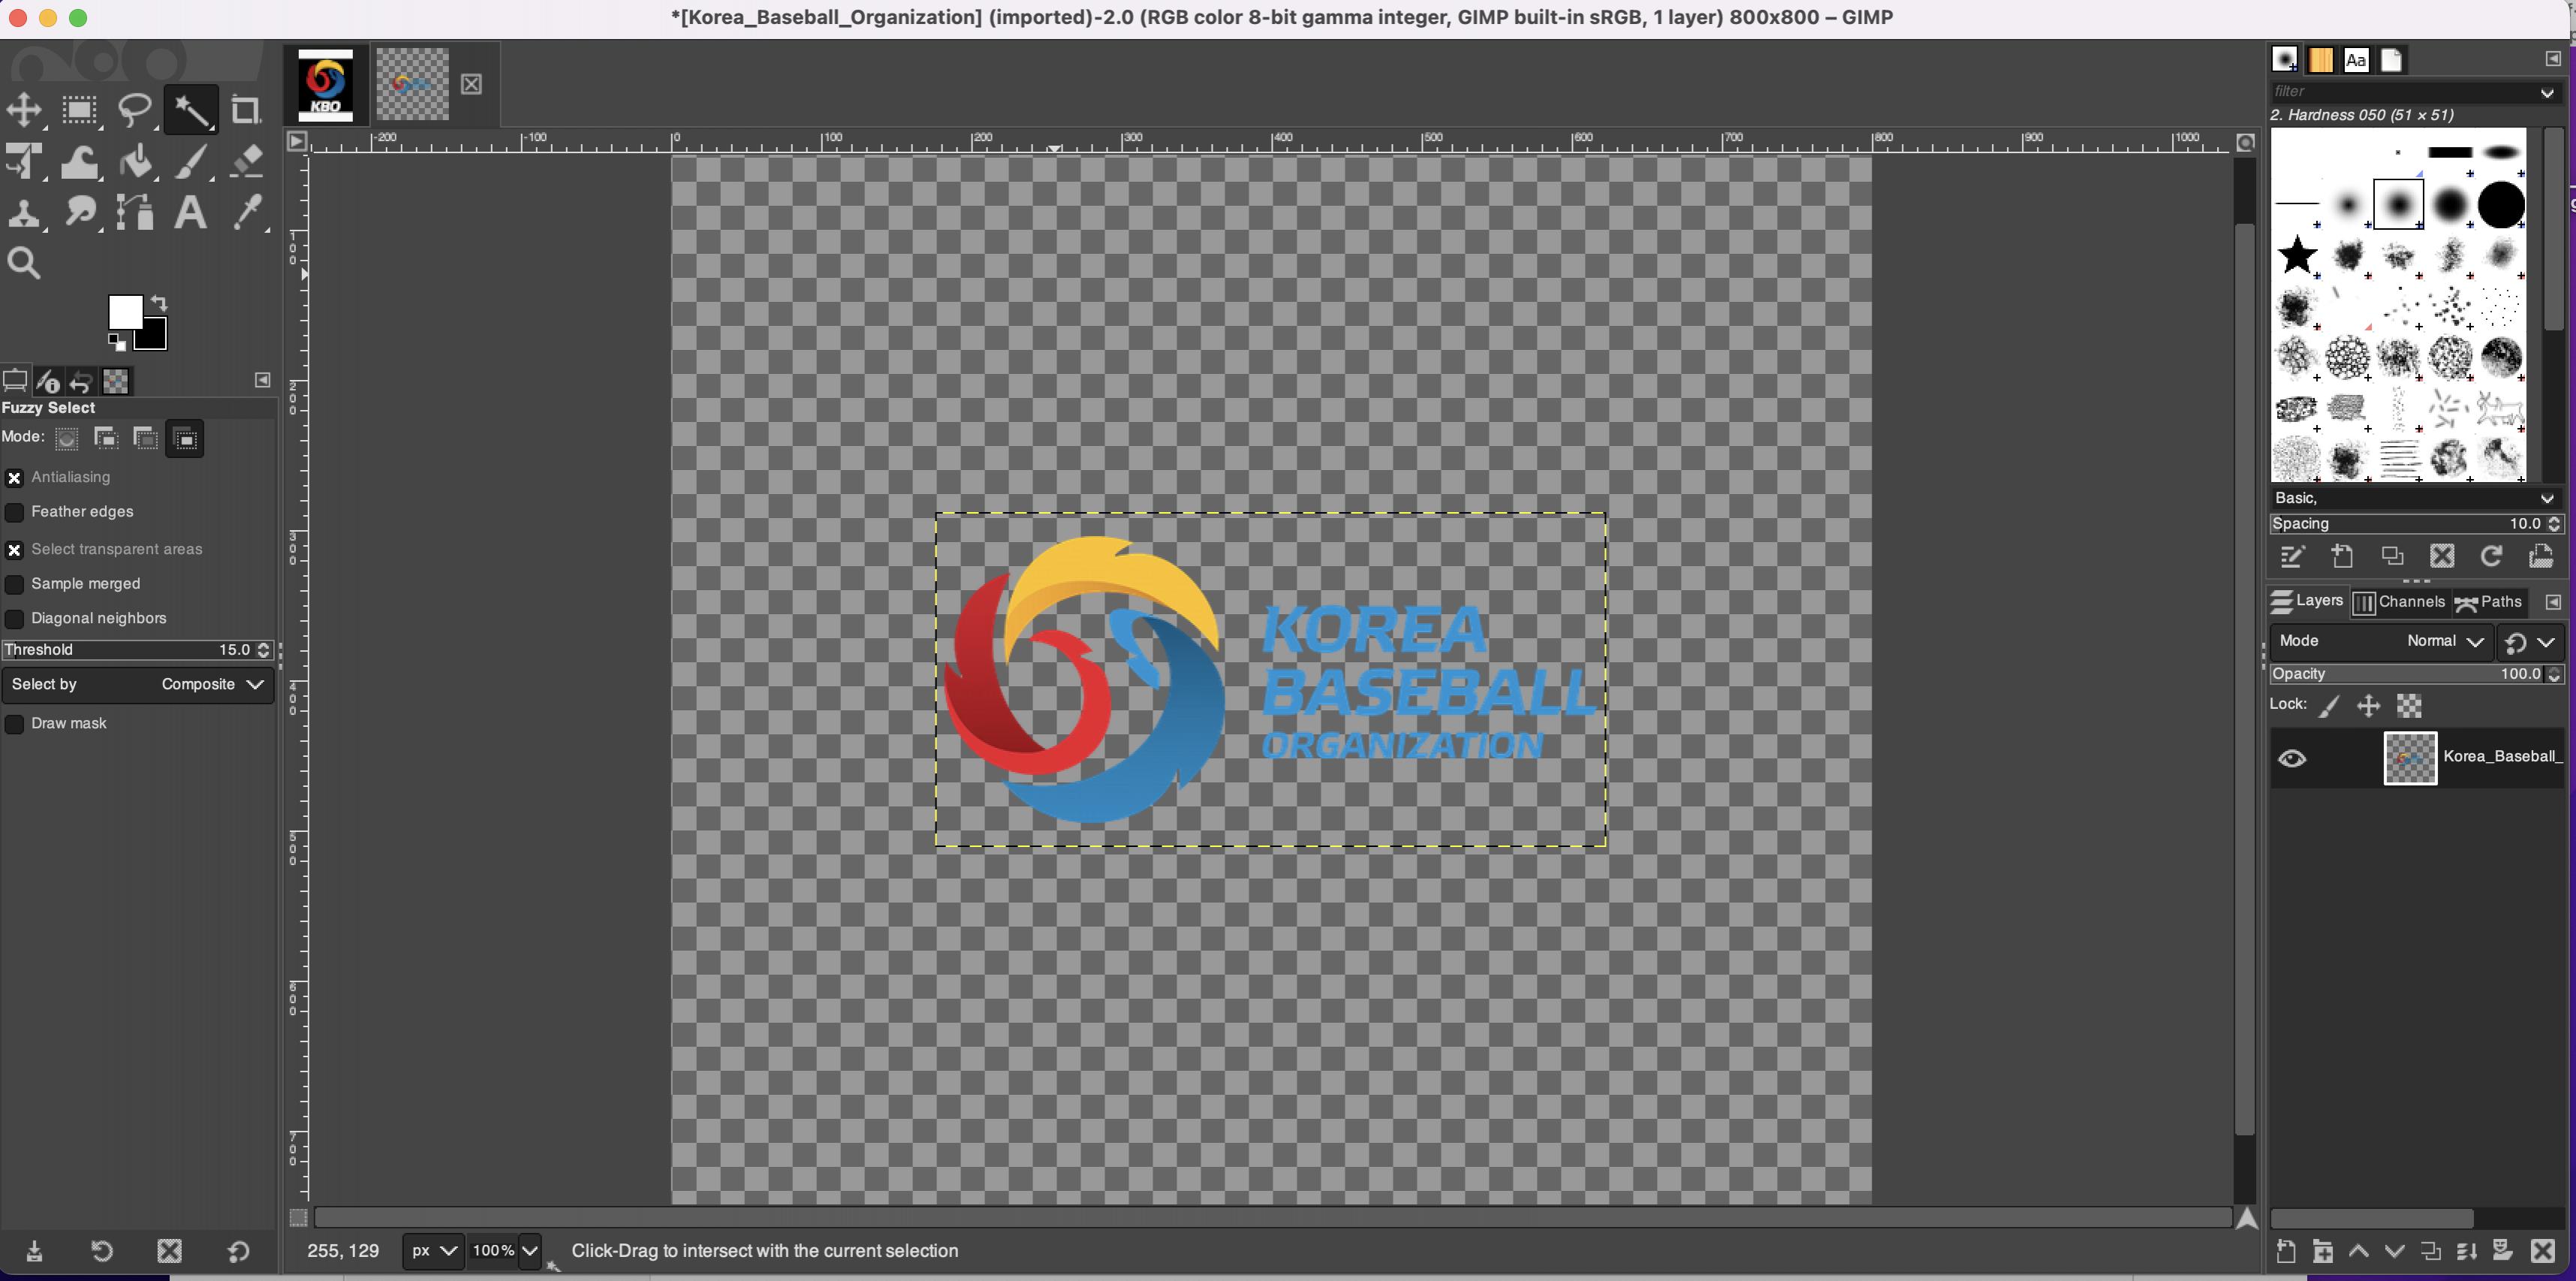Screen dimensions: 2576x1281
Task: Open the Device Status tab
Action: 48,381
